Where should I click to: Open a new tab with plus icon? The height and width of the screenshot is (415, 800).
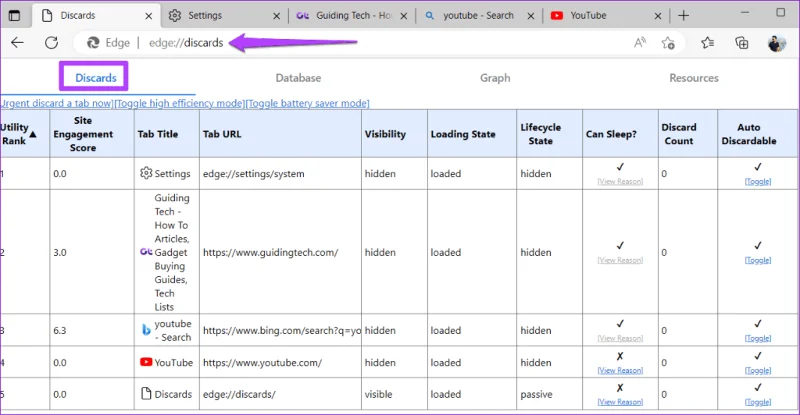[x=684, y=16]
